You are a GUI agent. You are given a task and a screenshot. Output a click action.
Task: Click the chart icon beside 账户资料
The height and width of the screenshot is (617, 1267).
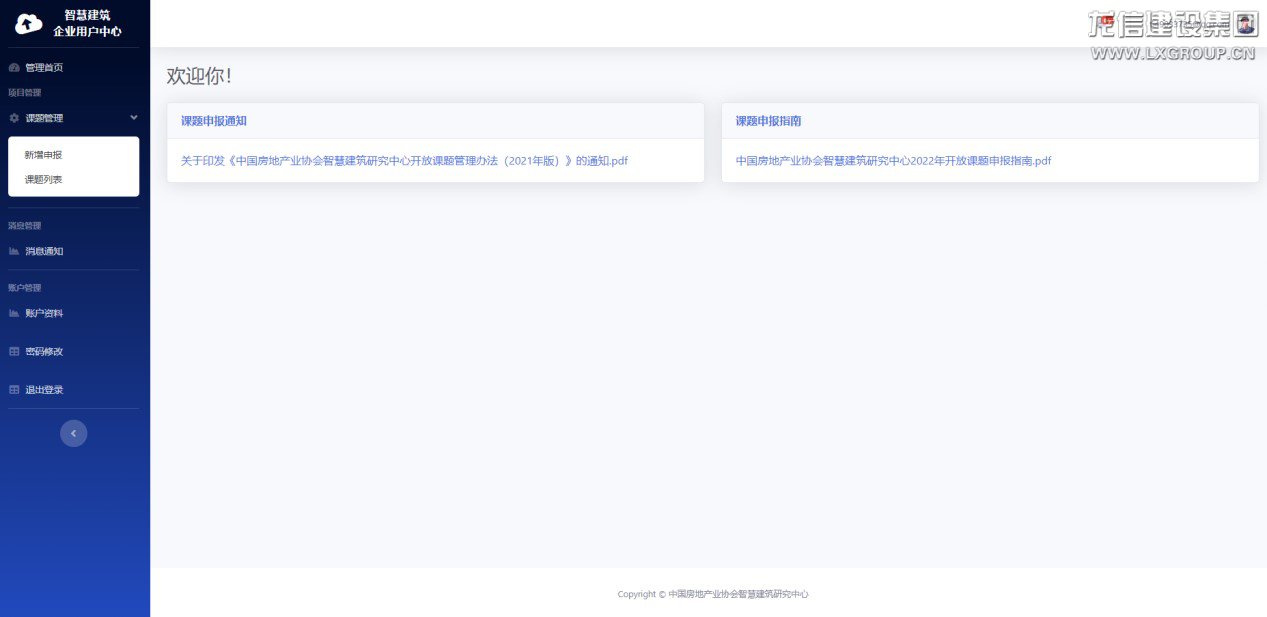click(x=14, y=313)
